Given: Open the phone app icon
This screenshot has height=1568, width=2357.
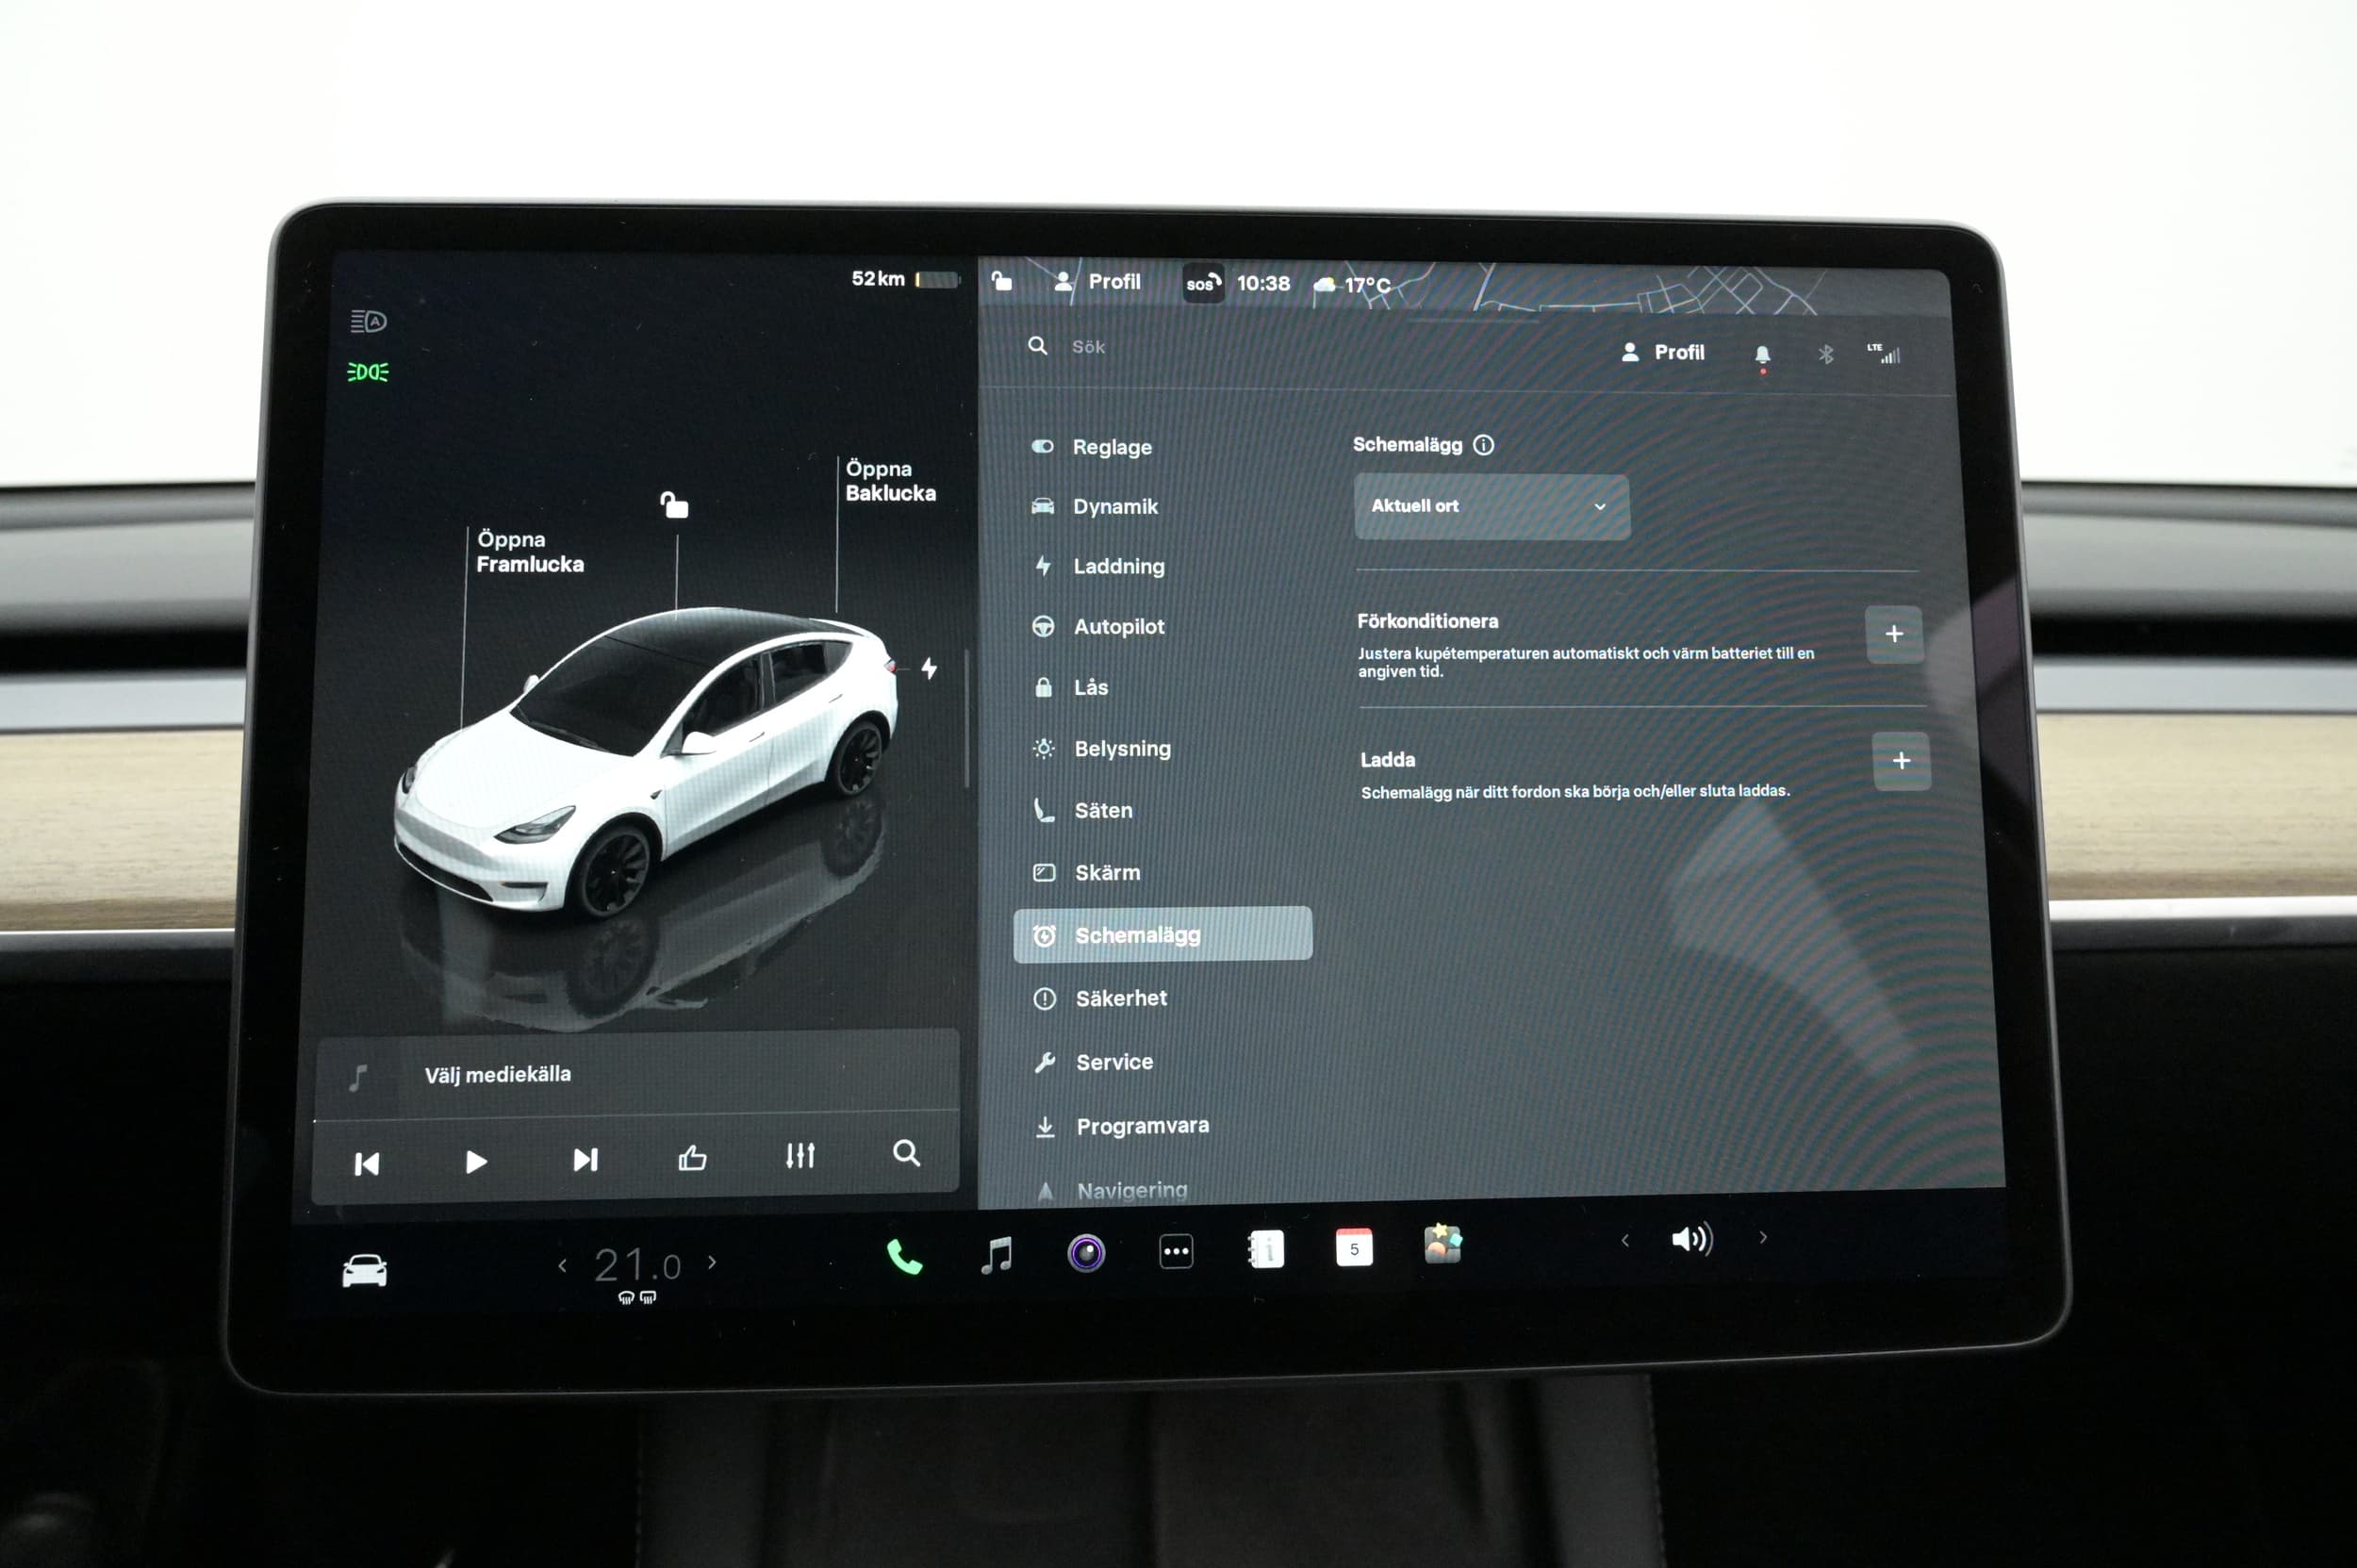Looking at the screenshot, I should pos(903,1256).
